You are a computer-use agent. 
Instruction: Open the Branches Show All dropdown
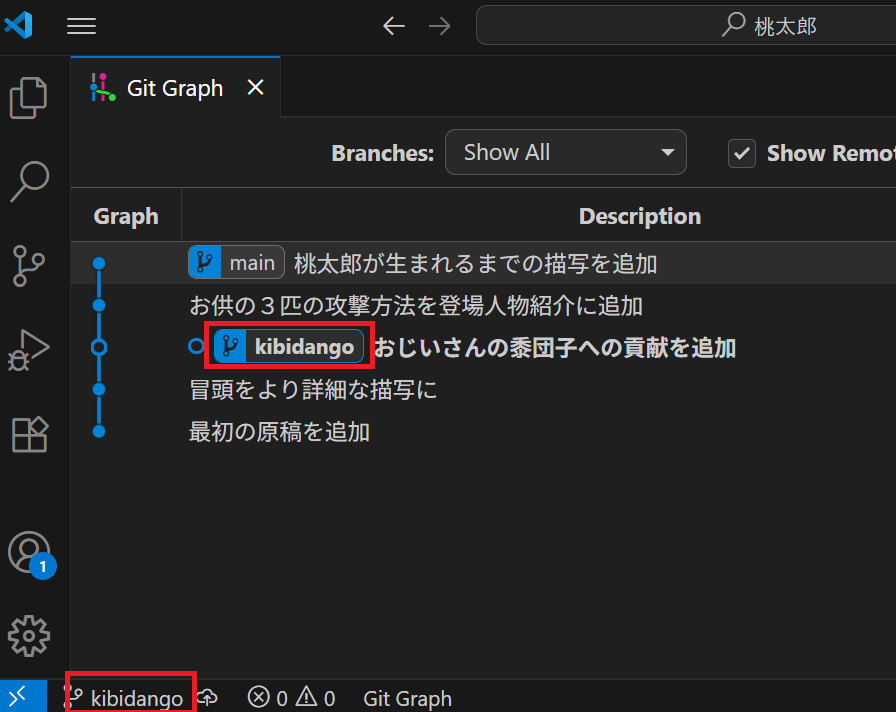click(565, 153)
